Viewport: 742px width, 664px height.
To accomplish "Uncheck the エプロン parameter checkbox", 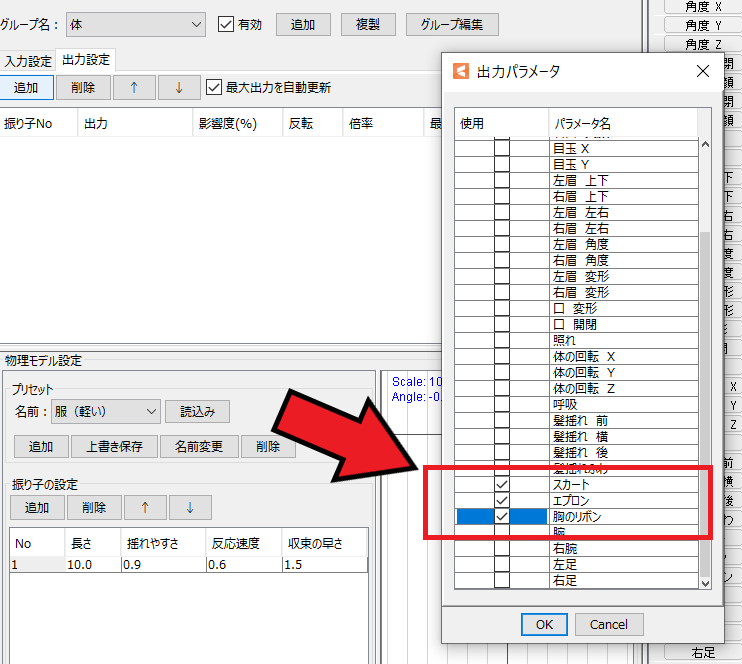I will coord(502,500).
